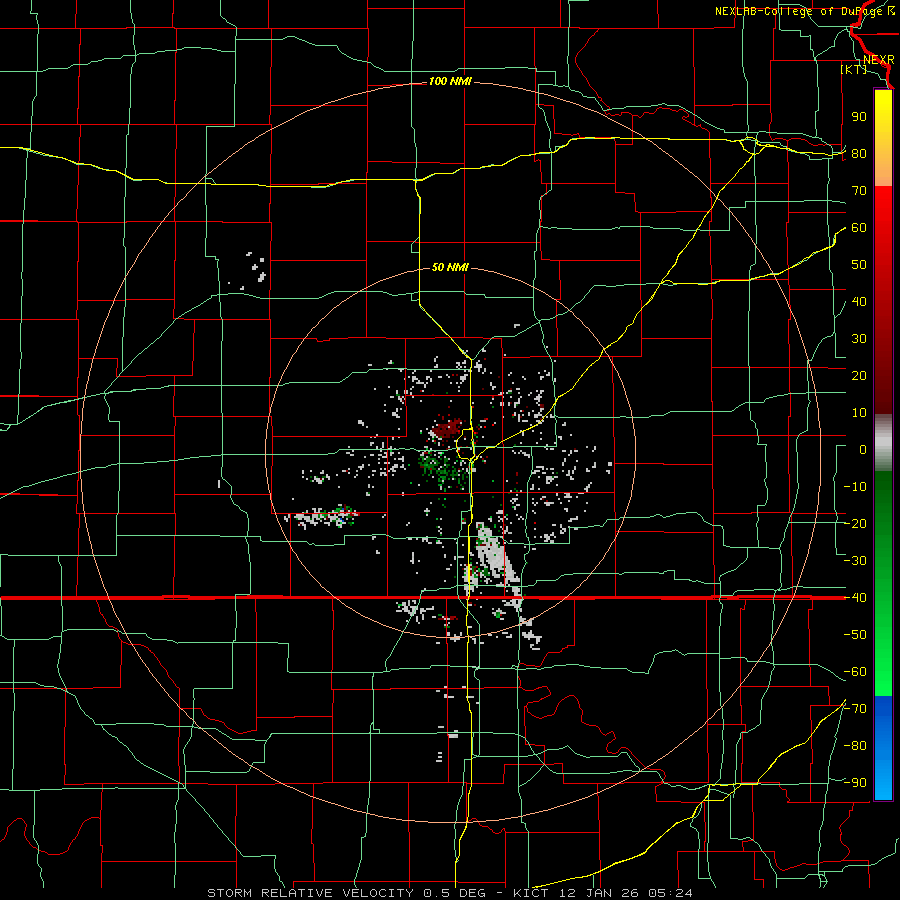Click the dark red outbound velocity patch near radar

448,428
